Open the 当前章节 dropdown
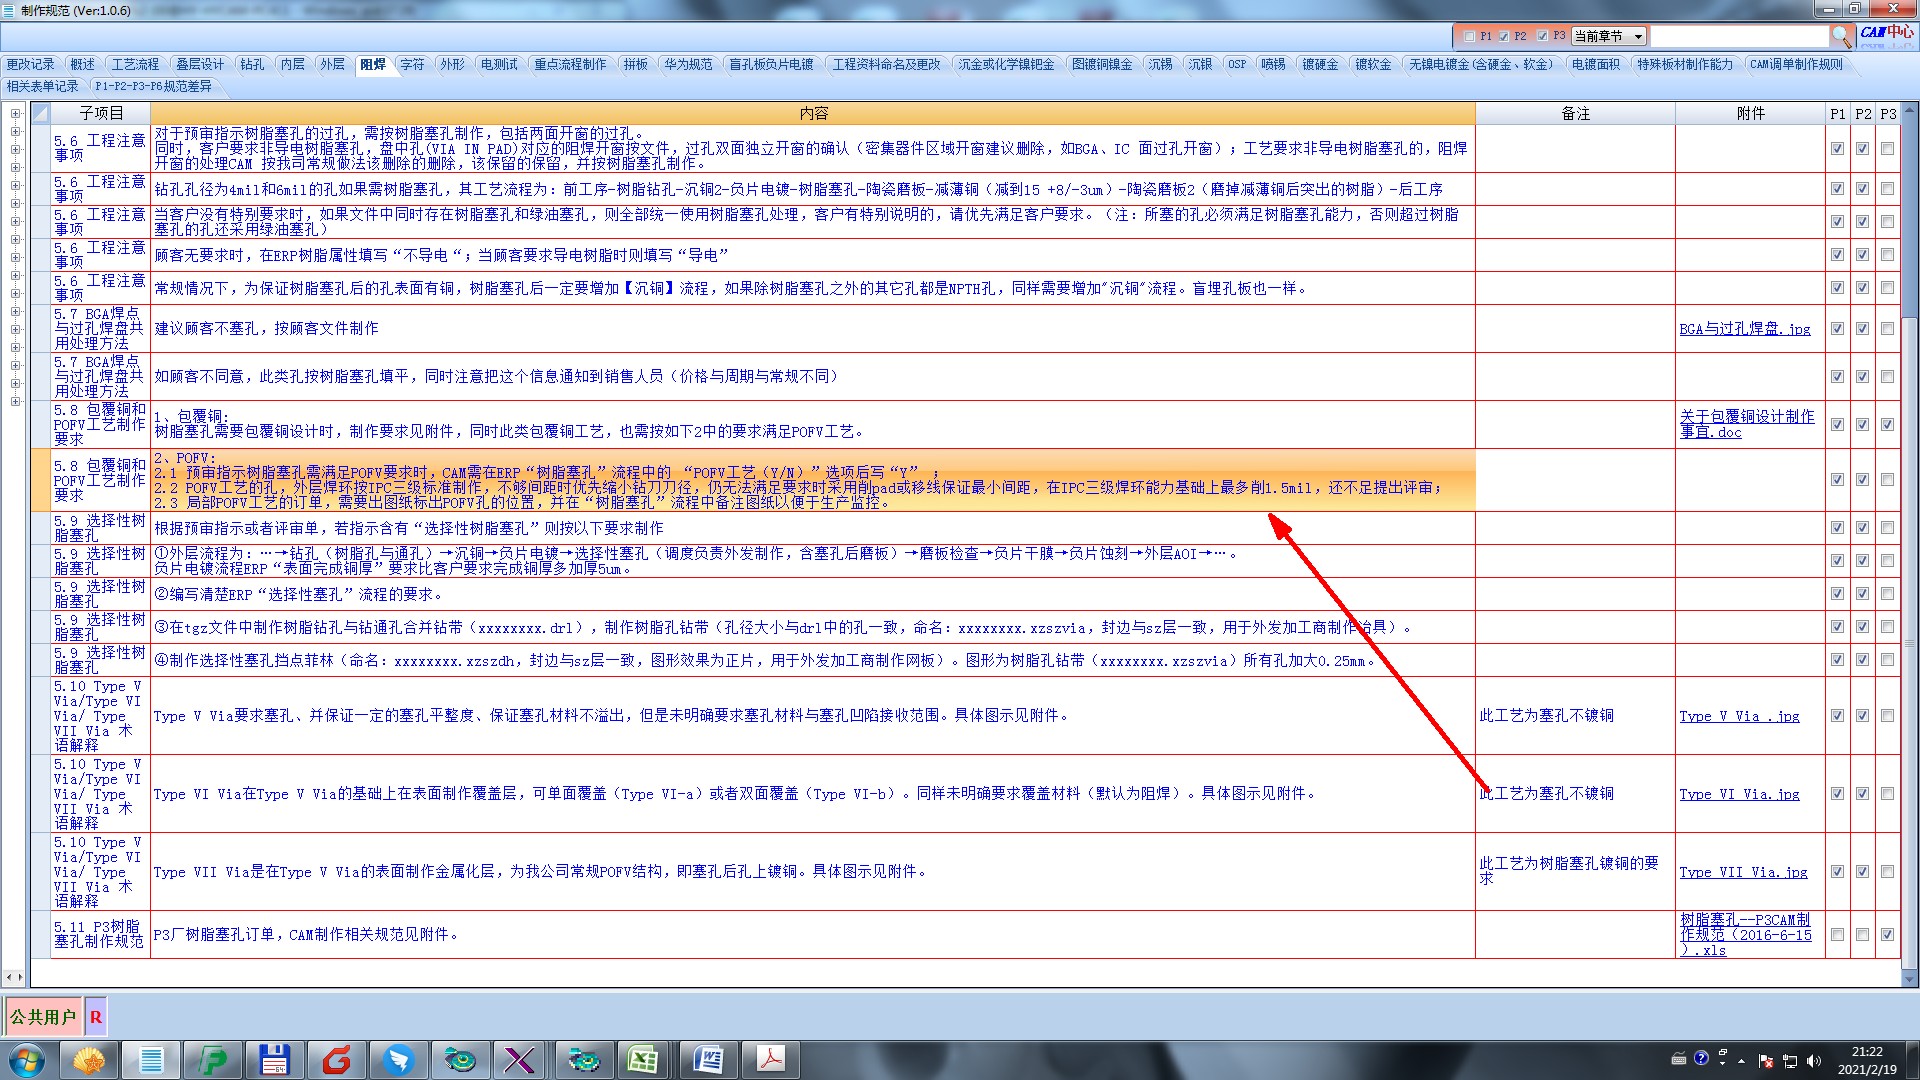The image size is (1920, 1080). (x=1609, y=36)
